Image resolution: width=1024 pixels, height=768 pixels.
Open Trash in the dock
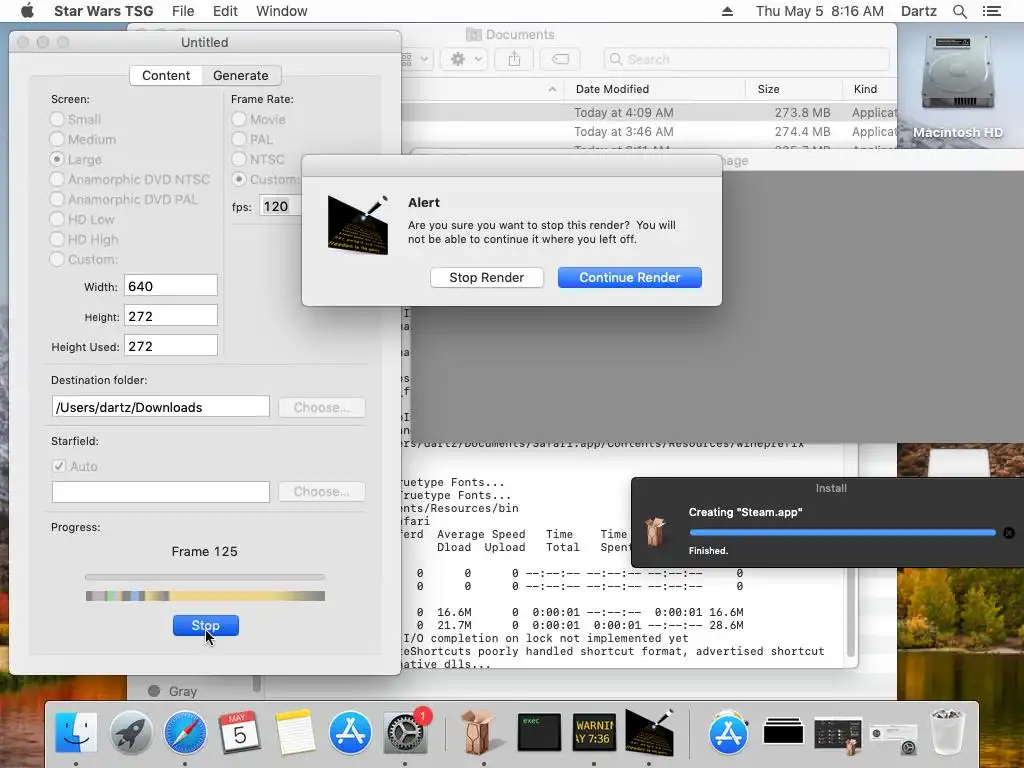coord(947,733)
